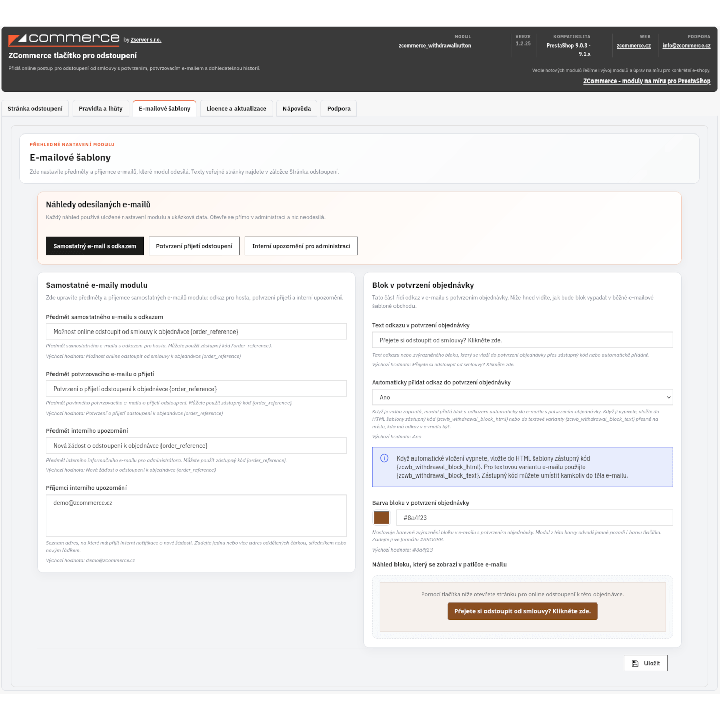Click the Zeeners s.r.o. link by the logo

pyautogui.click(x=146, y=40)
